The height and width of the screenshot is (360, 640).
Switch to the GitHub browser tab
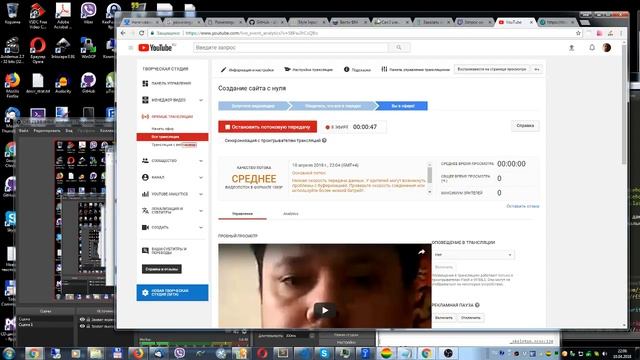click(x=266, y=22)
